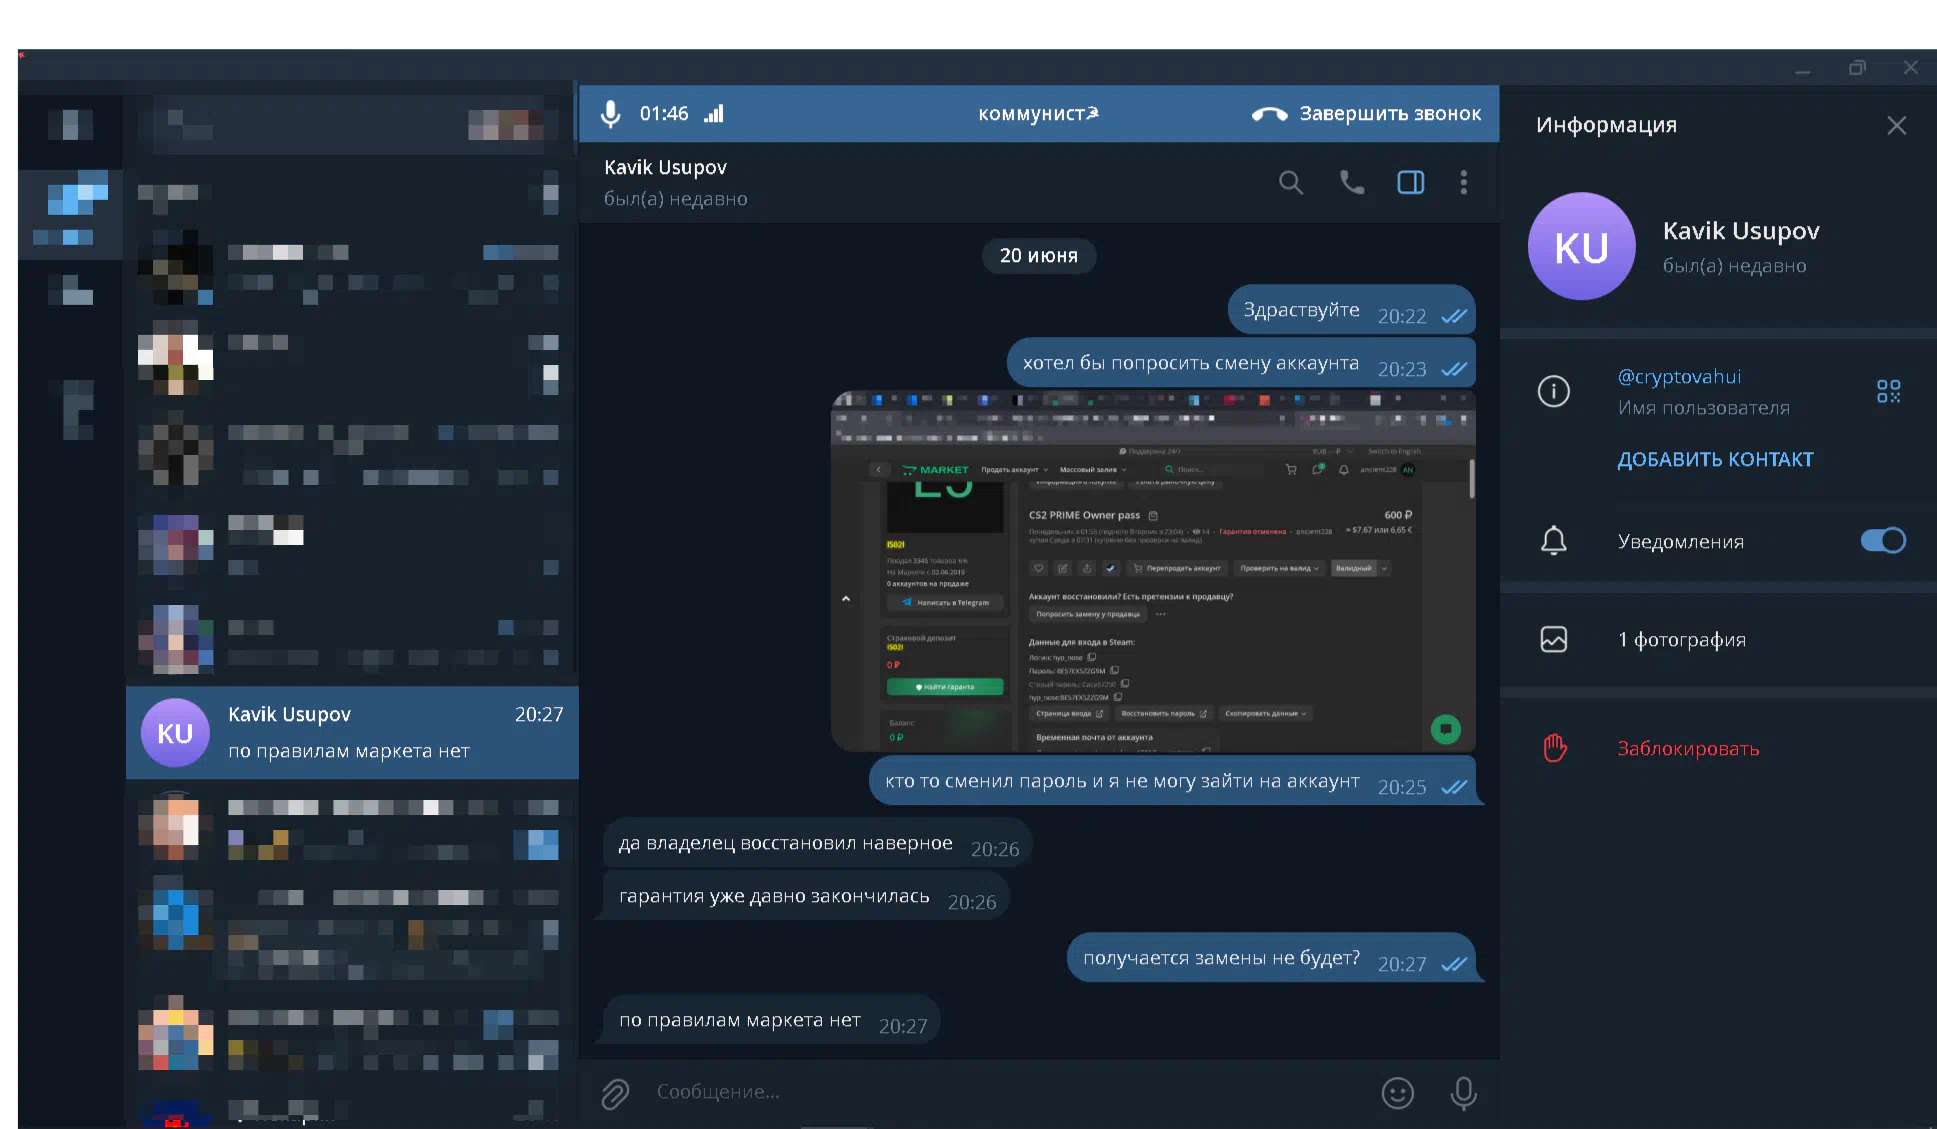Click the red block hand icon
The width and height of the screenshot is (1937, 1129).
[1554, 748]
